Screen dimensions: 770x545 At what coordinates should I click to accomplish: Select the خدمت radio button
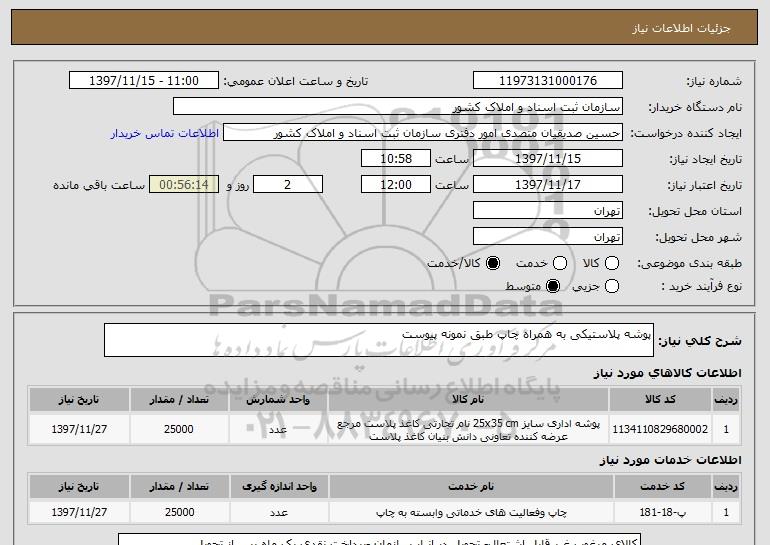[560, 263]
